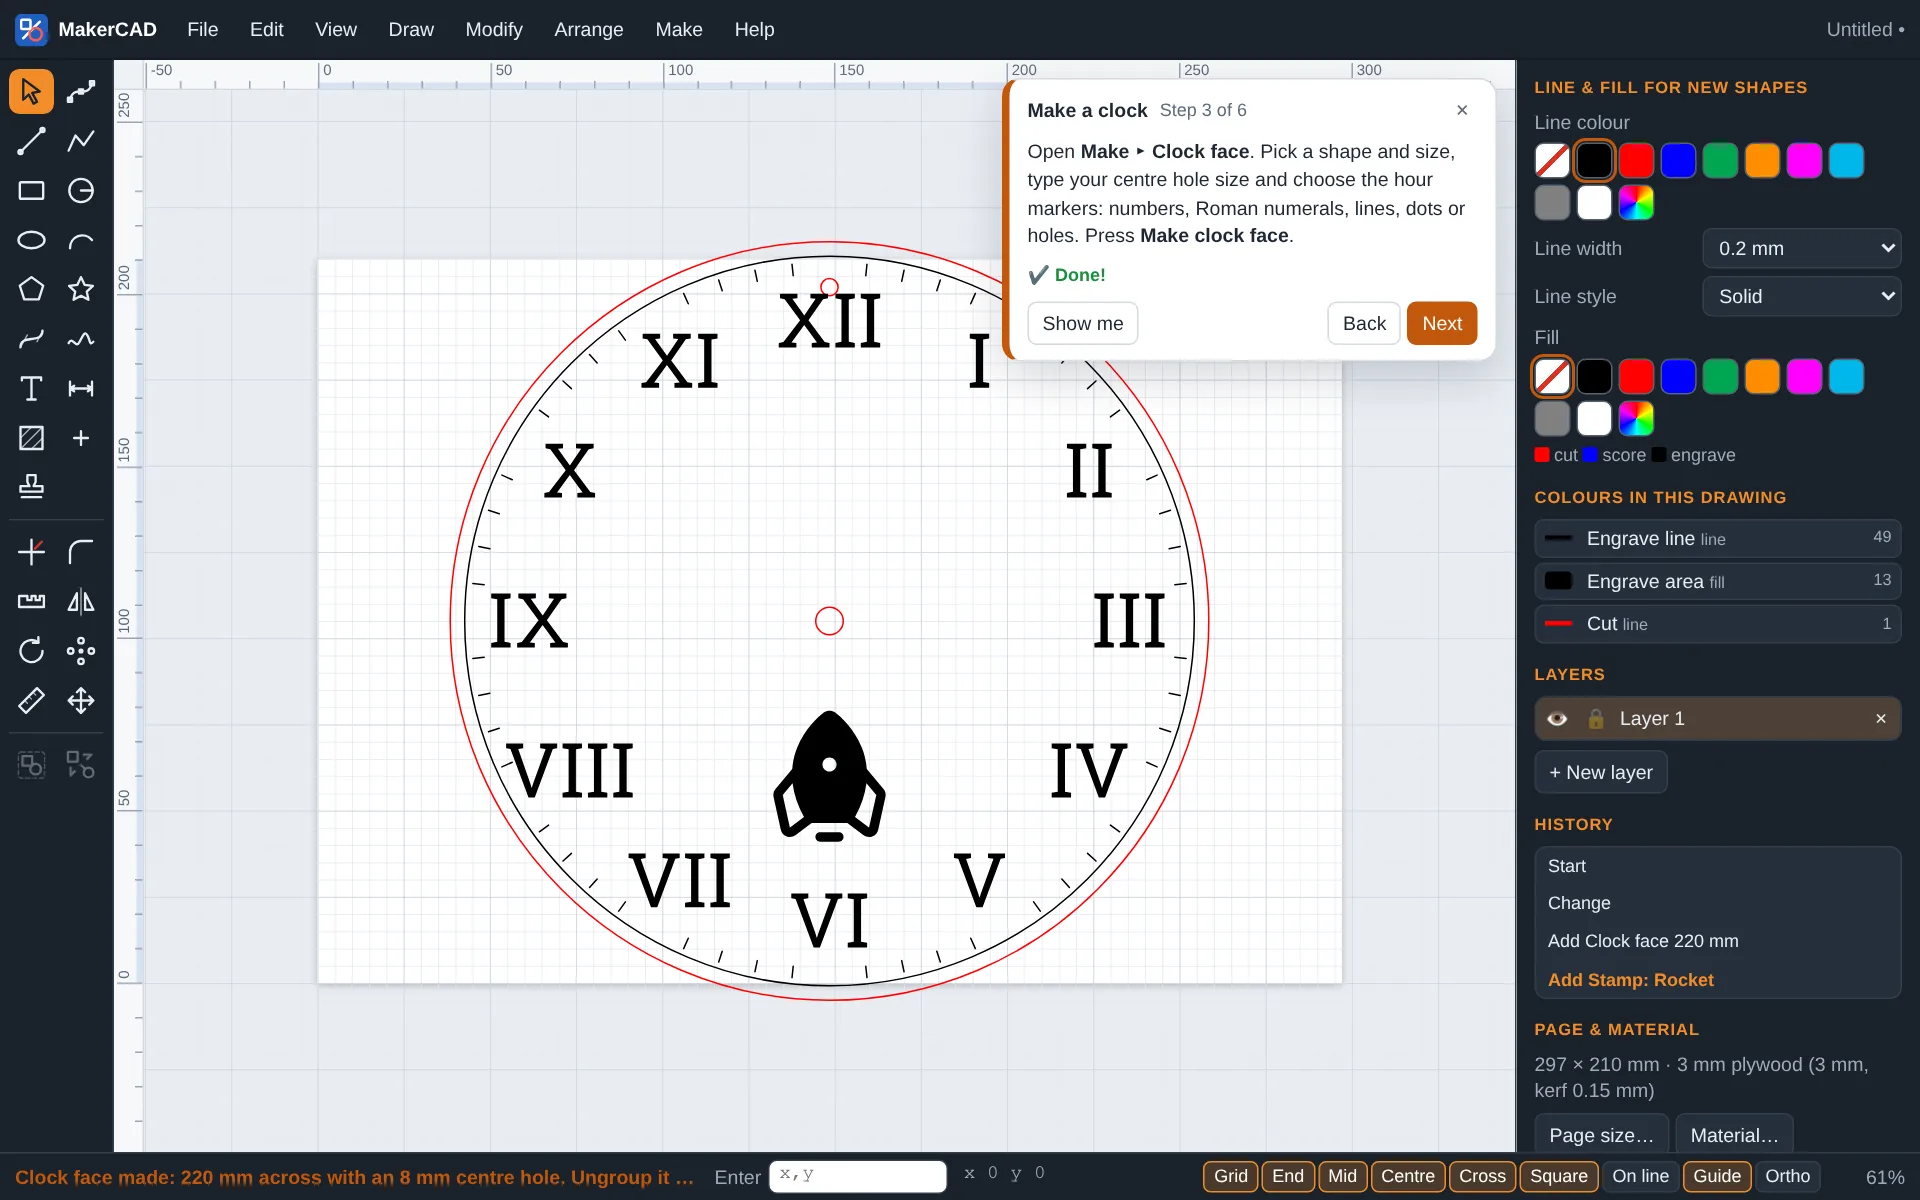
Task: Select the Ruler measure tool
Action: tap(31, 701)
